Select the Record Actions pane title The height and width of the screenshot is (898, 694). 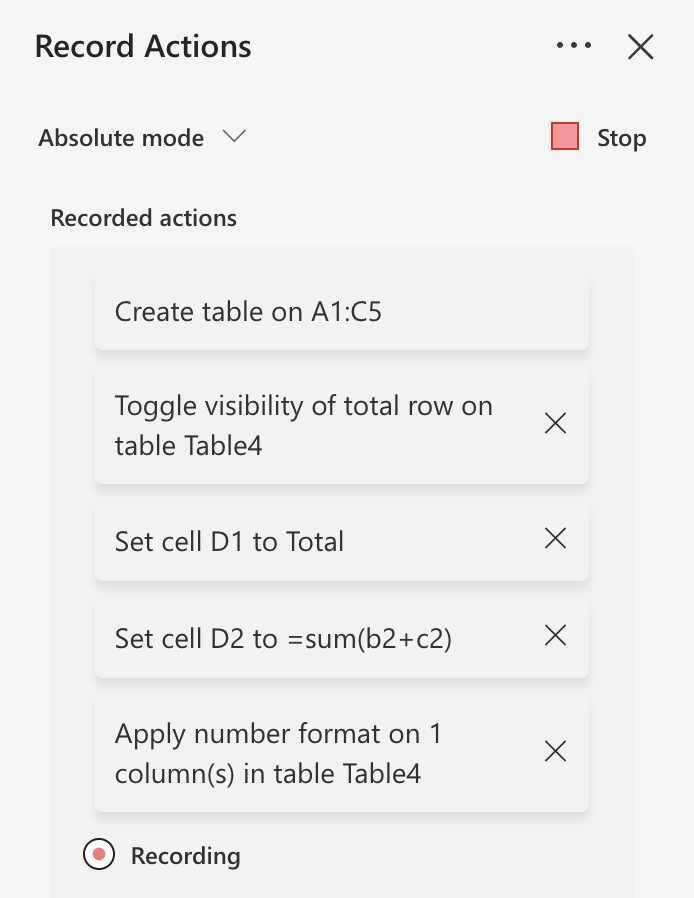point(143,46)
